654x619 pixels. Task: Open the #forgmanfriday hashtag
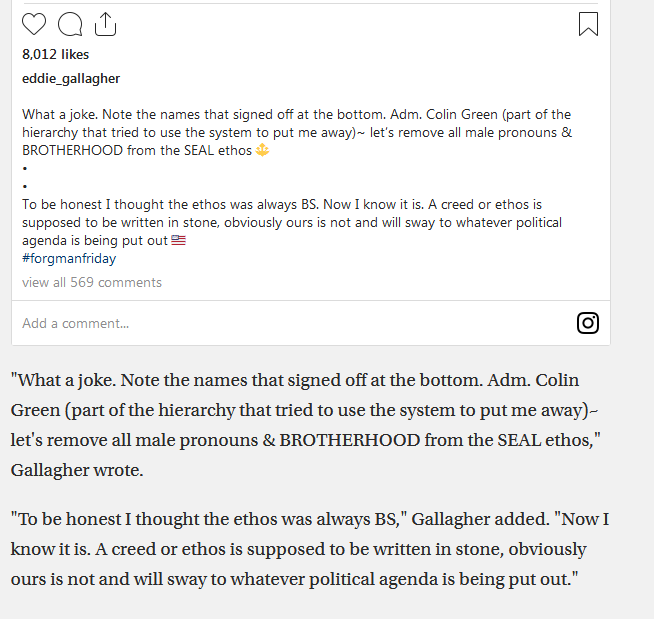[x=69, y=259]
